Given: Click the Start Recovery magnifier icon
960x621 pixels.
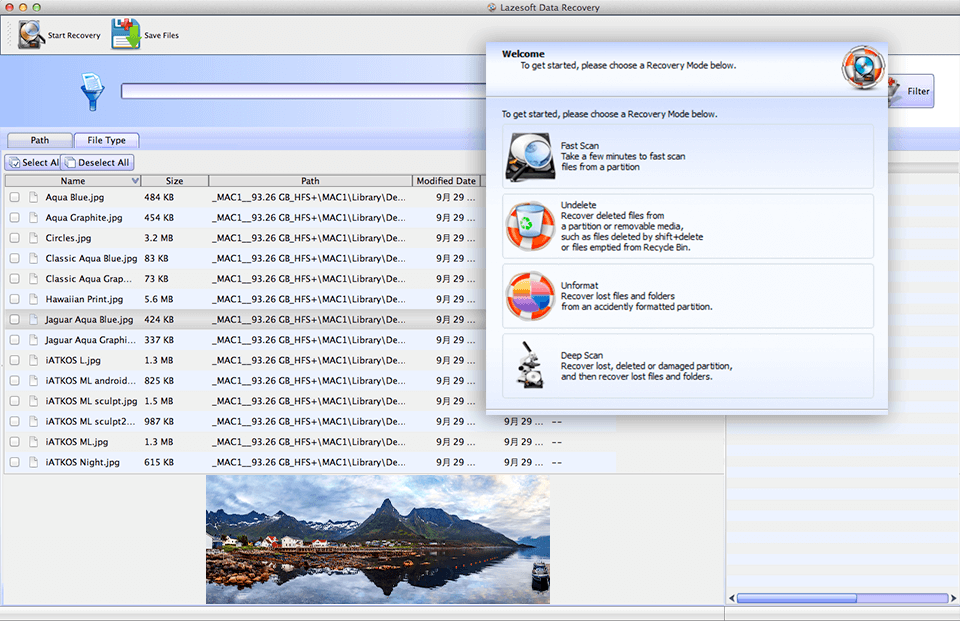Looking at the screenshot, I should coord(31,34).
